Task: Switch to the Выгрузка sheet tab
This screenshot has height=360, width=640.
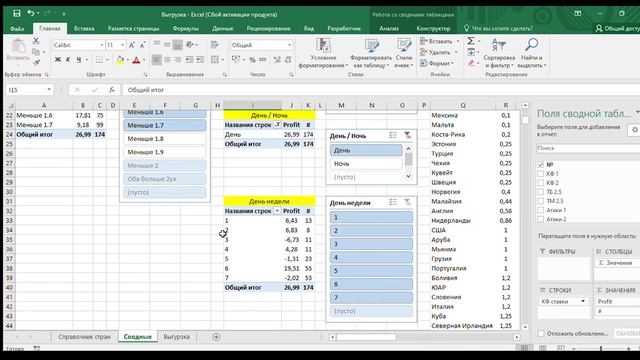Action: coord(177,337)
